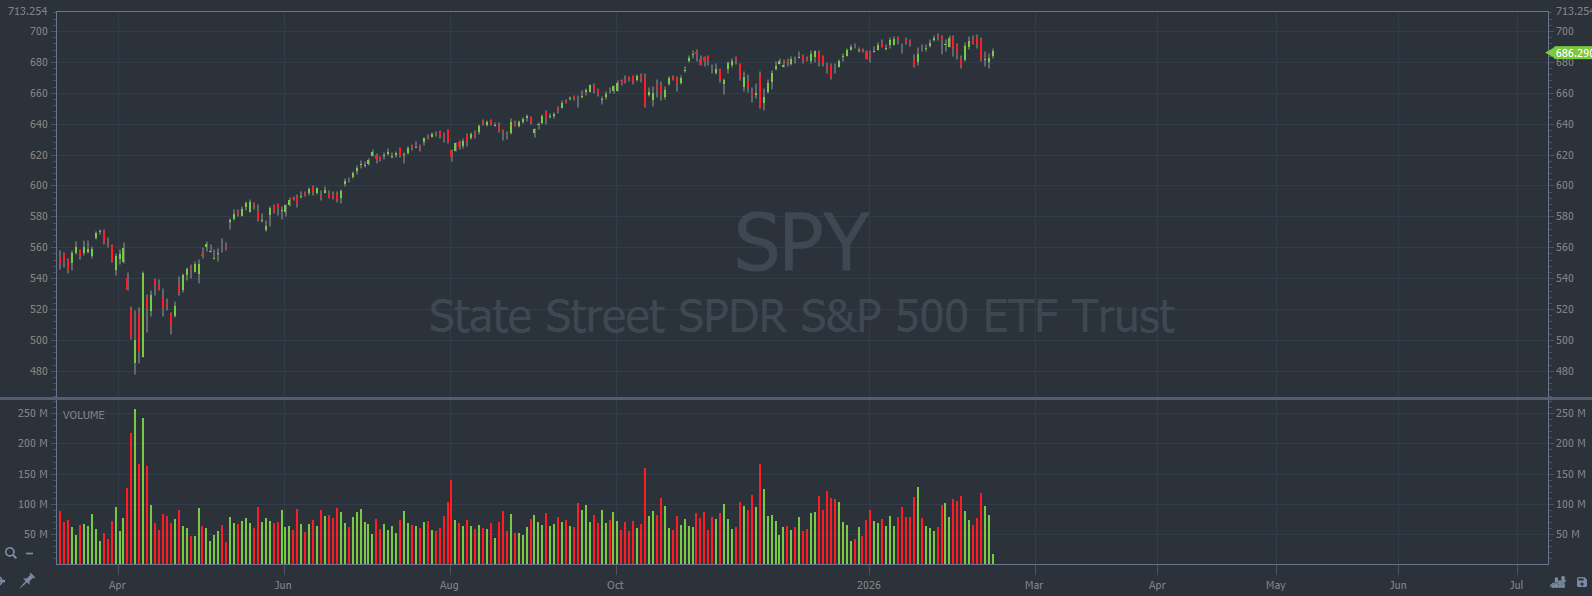Click the divider between price and volume panels

[x=800, y=398]
